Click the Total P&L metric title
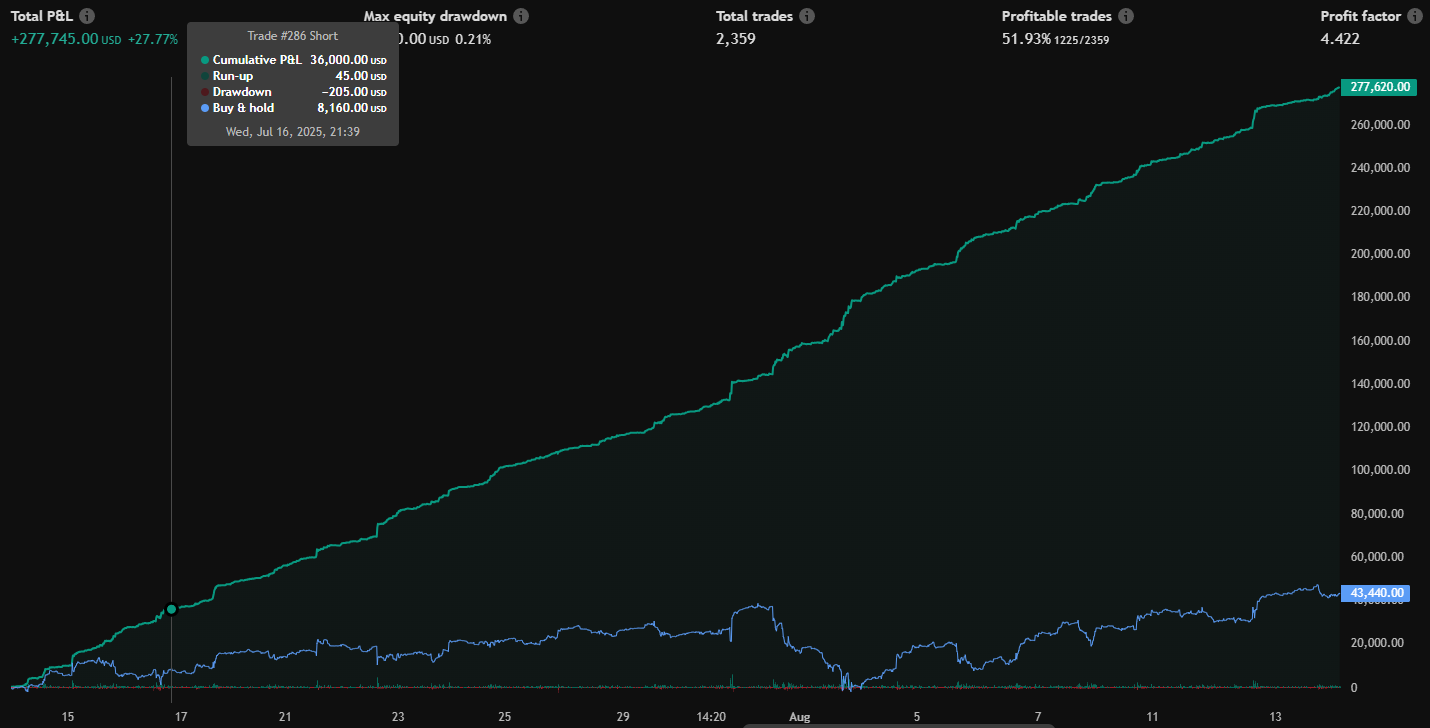 (x=41, y=17)
